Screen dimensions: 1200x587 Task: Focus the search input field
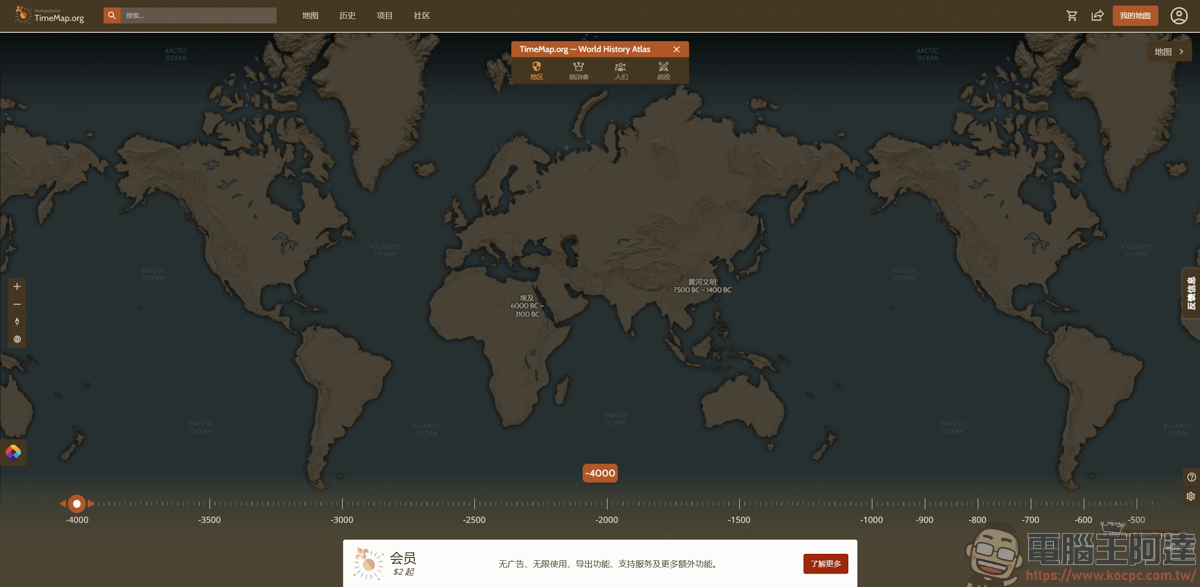click(199, 16)
